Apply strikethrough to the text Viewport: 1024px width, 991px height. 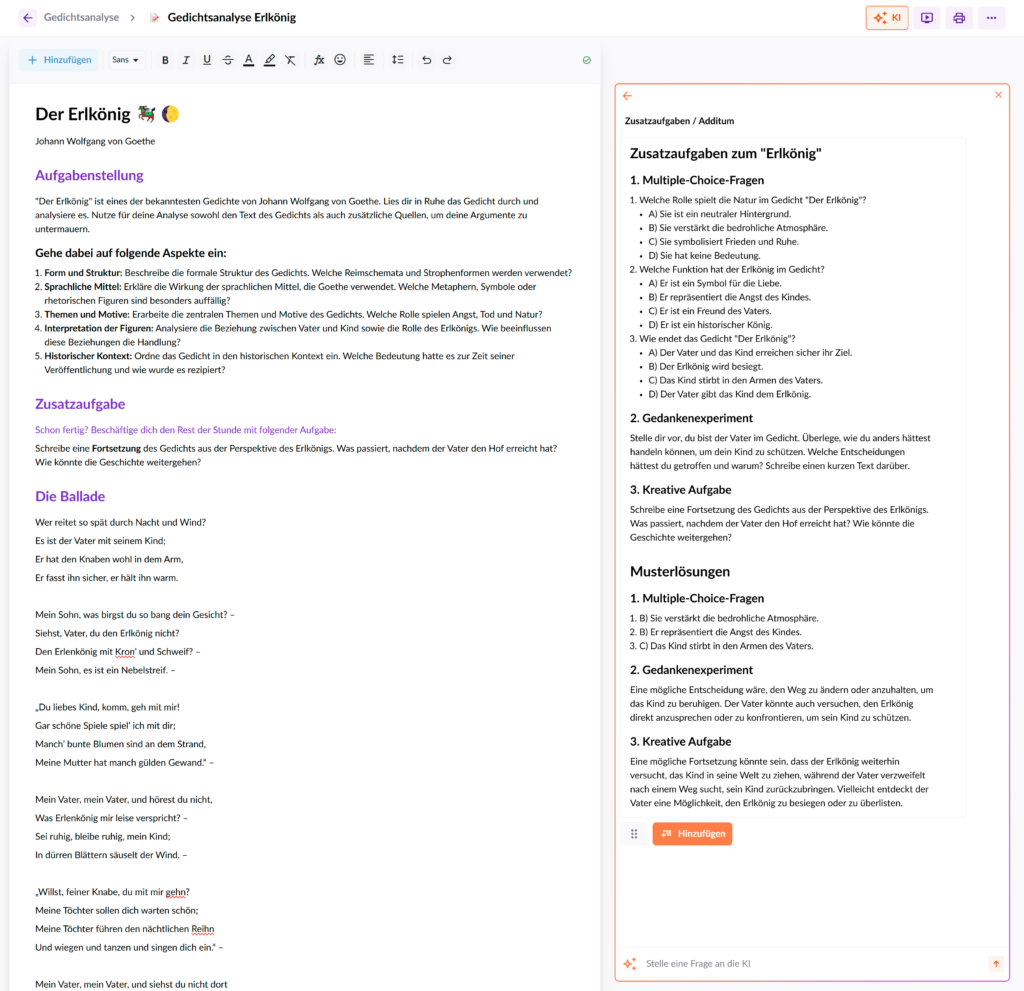(228, 60)
